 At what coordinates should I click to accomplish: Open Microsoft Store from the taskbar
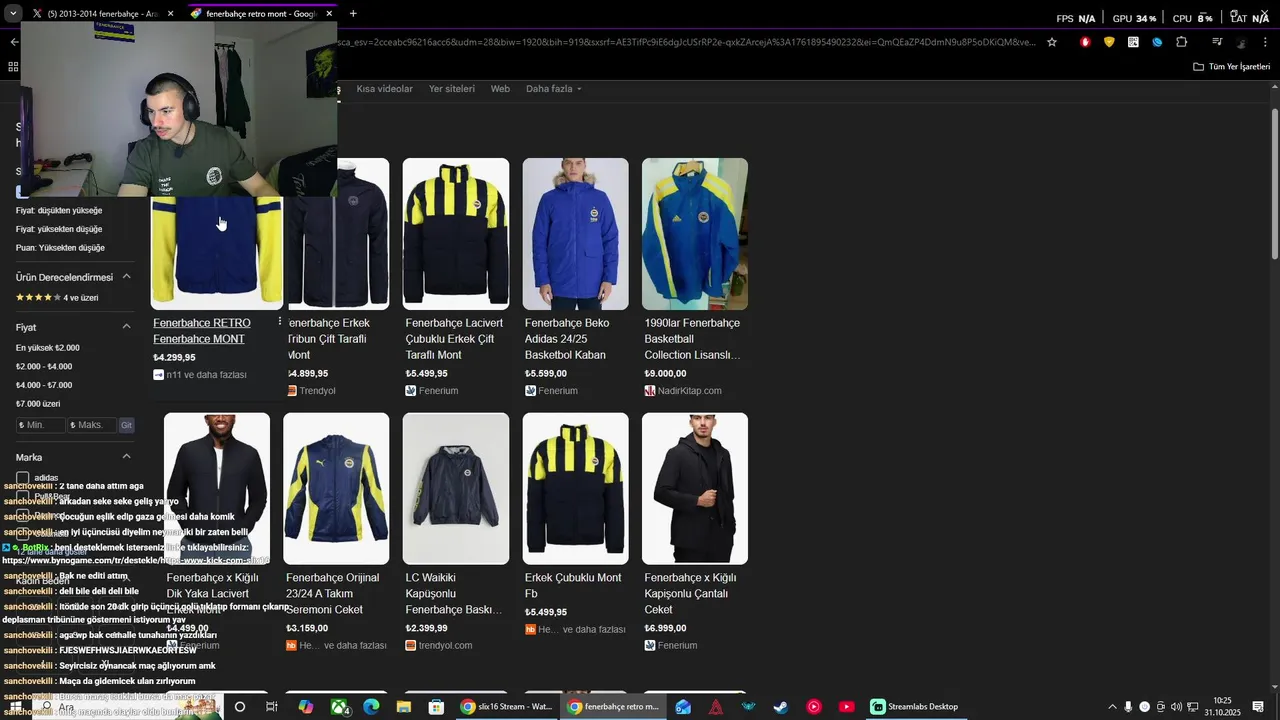click(x=437, y=707)
